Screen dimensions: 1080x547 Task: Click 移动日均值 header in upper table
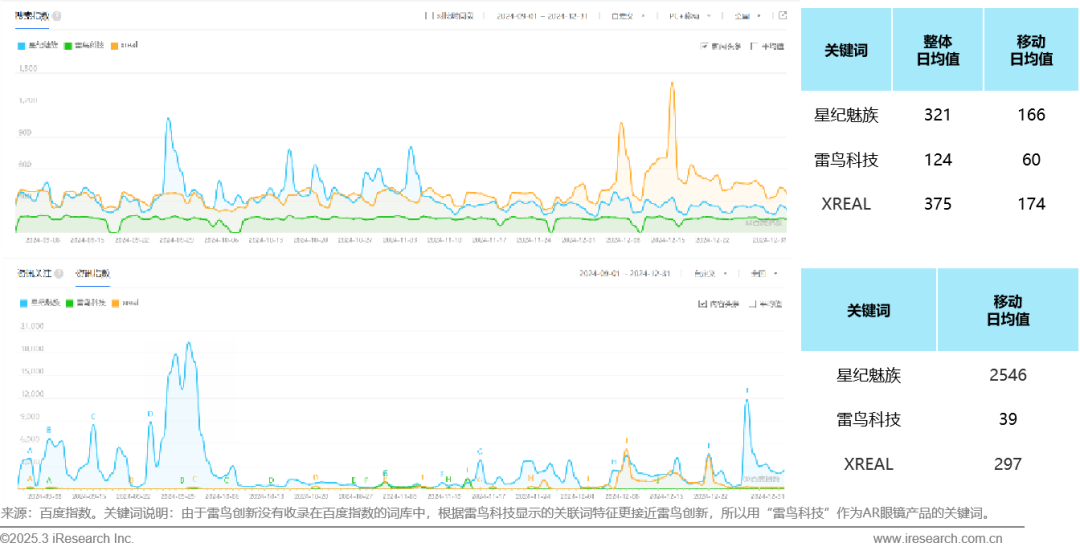[1030, 50]
